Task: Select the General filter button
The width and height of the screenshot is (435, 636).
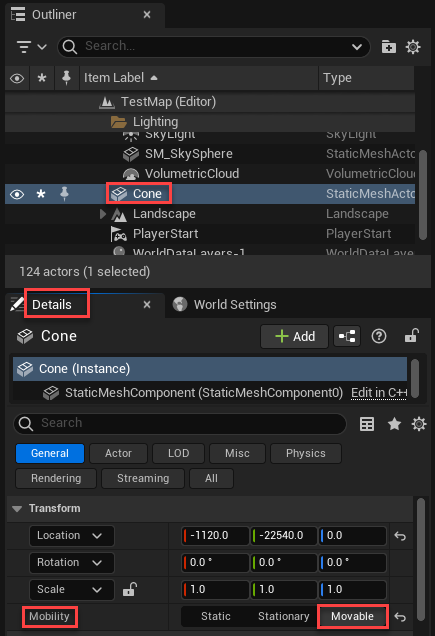Action: coord(50,453)
